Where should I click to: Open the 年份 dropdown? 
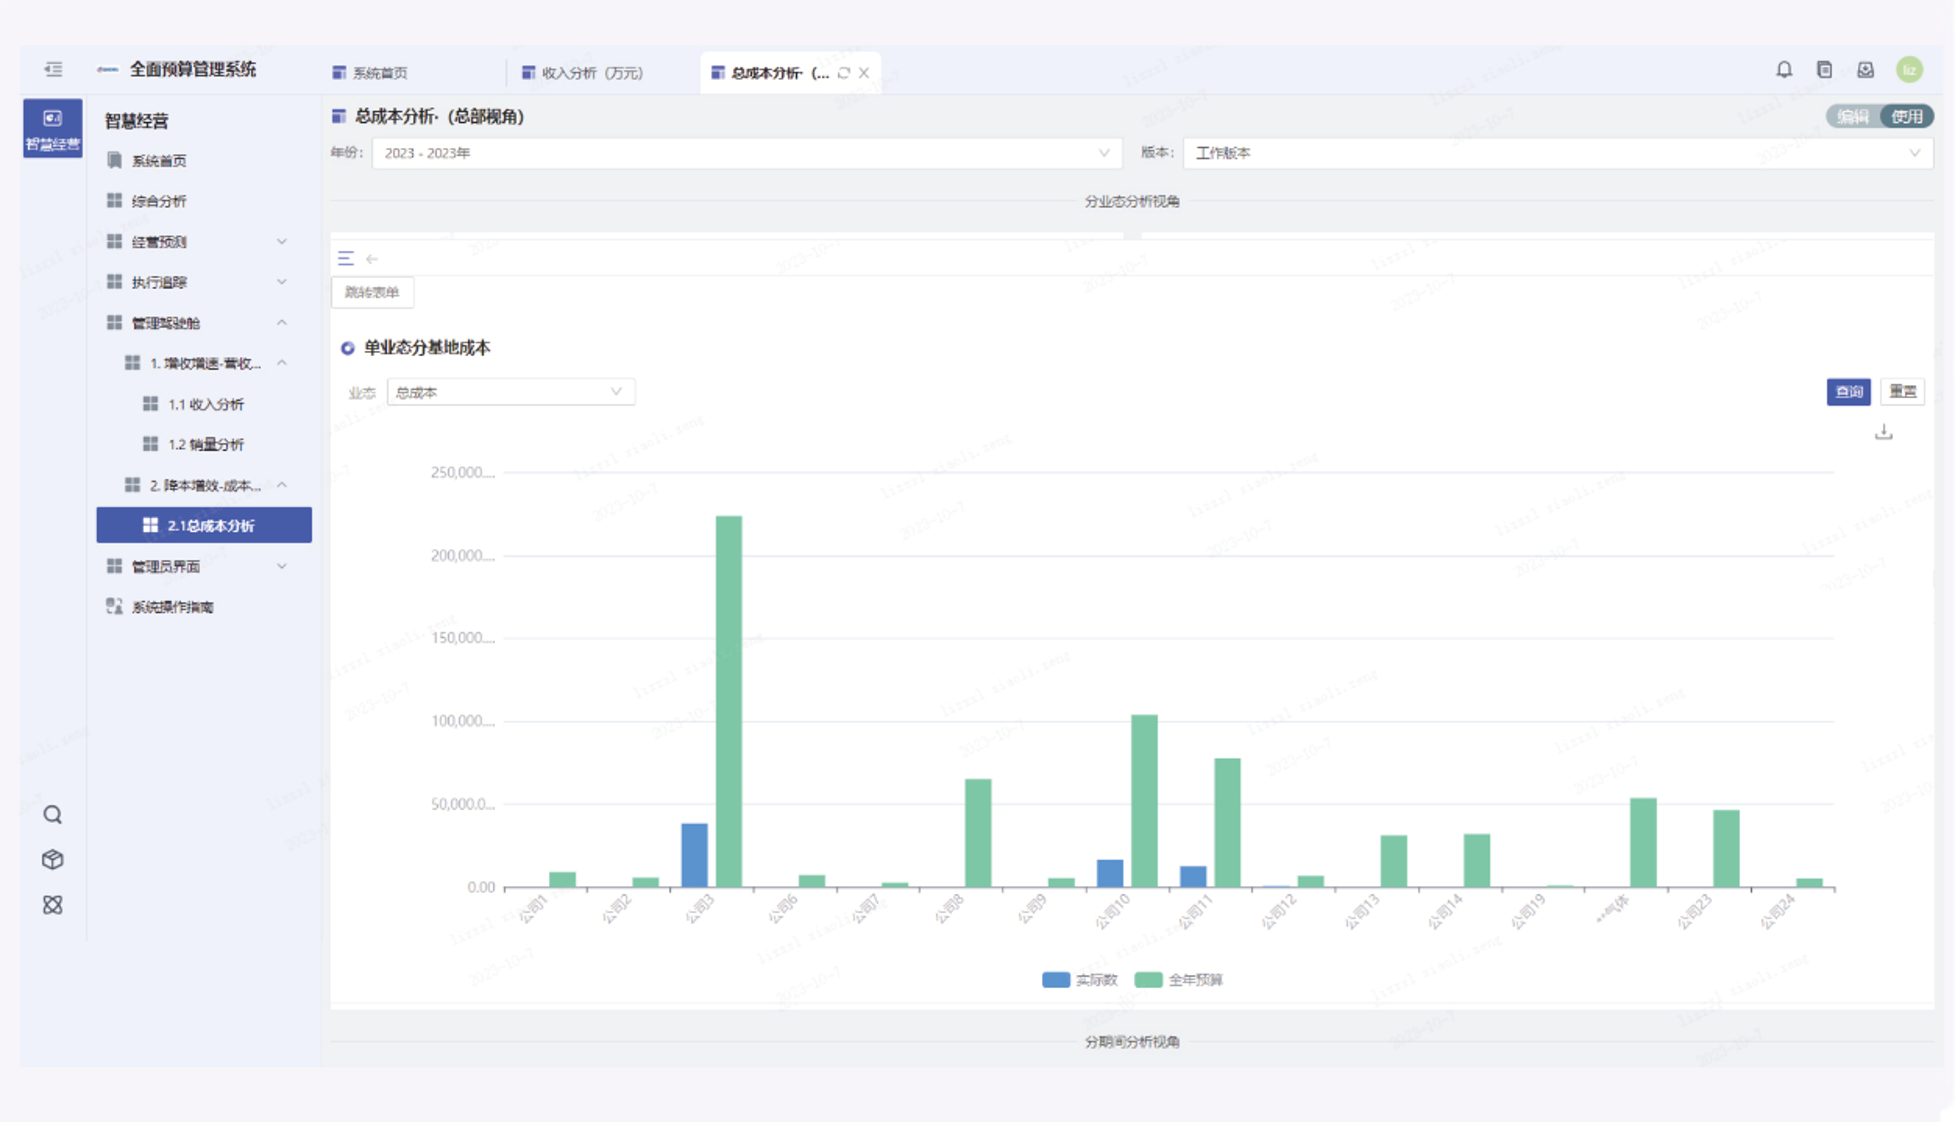(x=746, y=153)
